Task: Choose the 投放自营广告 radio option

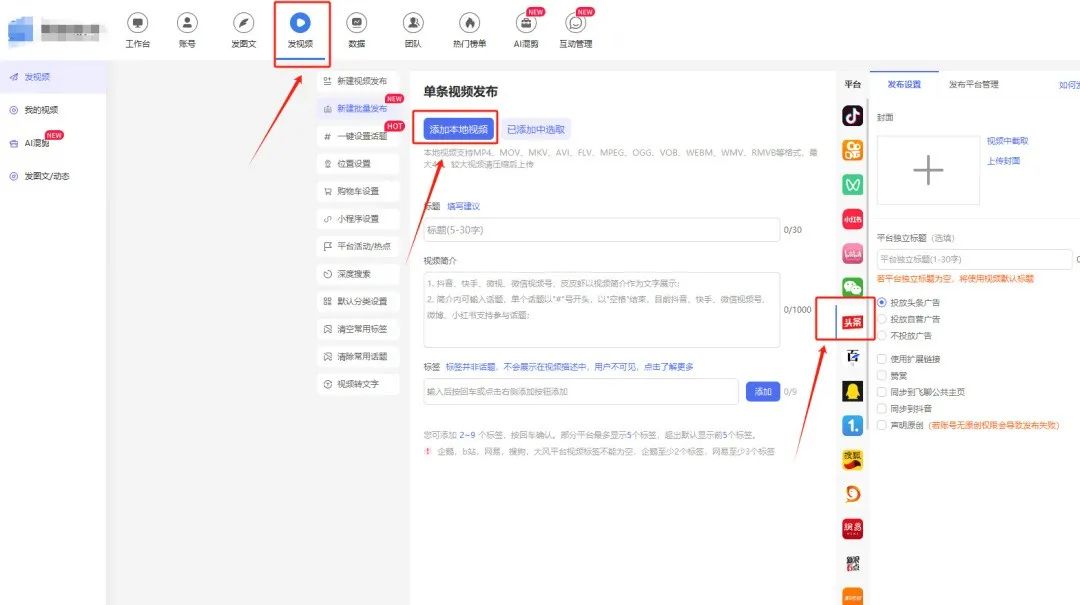Action: pyautogui.click(x=882, y=319)
